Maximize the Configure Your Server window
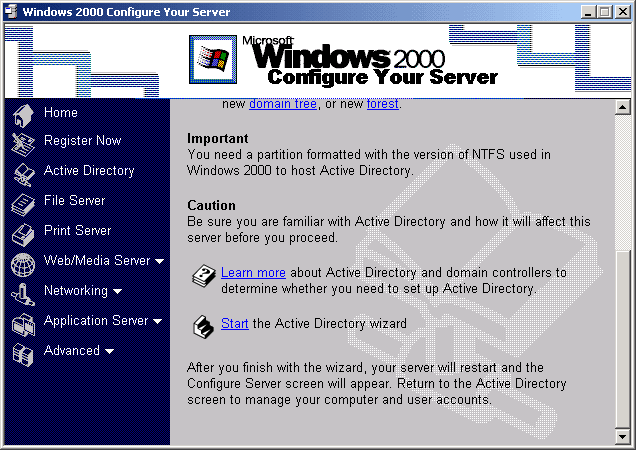636x450 pixels. point(604,12)
